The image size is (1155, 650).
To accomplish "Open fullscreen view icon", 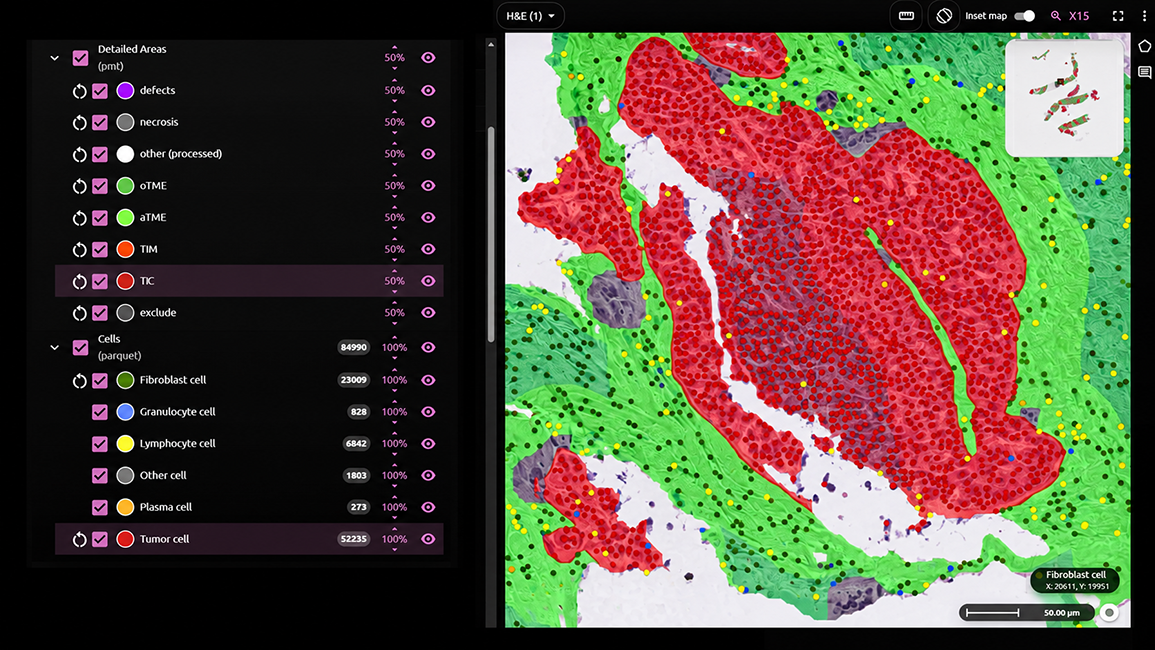I will pos(1118,15).
